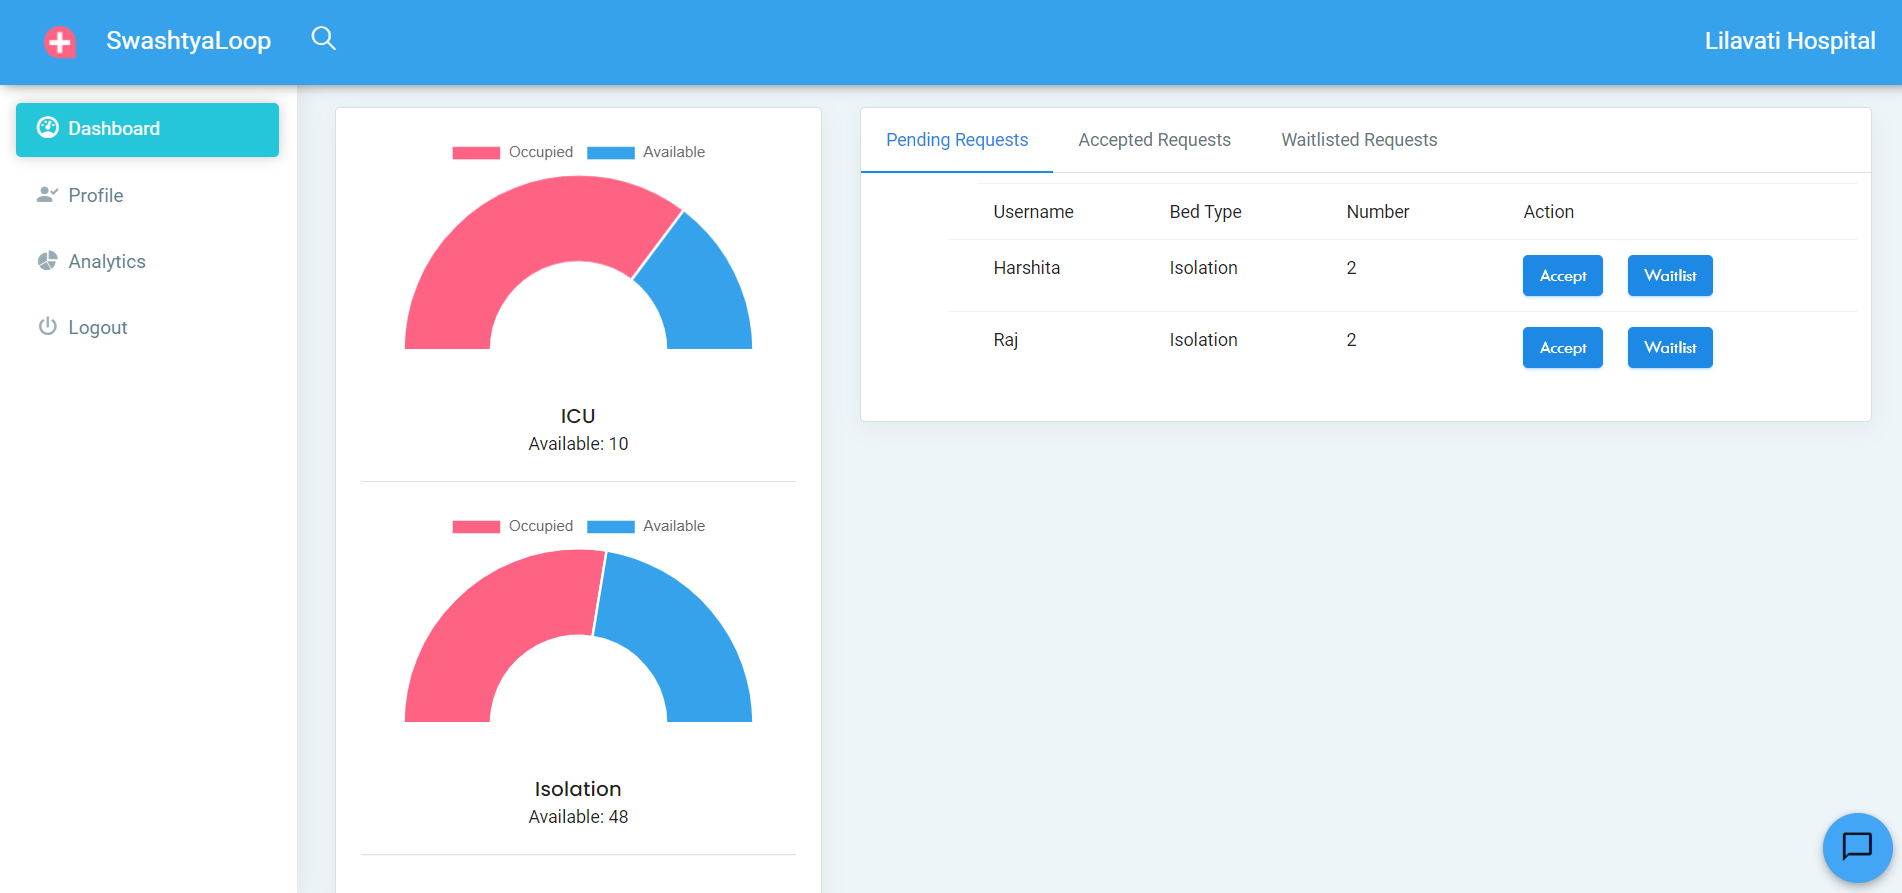1902x893 pixels.
Task: Toggle Available legend in ICU chart
Action: click(646, 152)
